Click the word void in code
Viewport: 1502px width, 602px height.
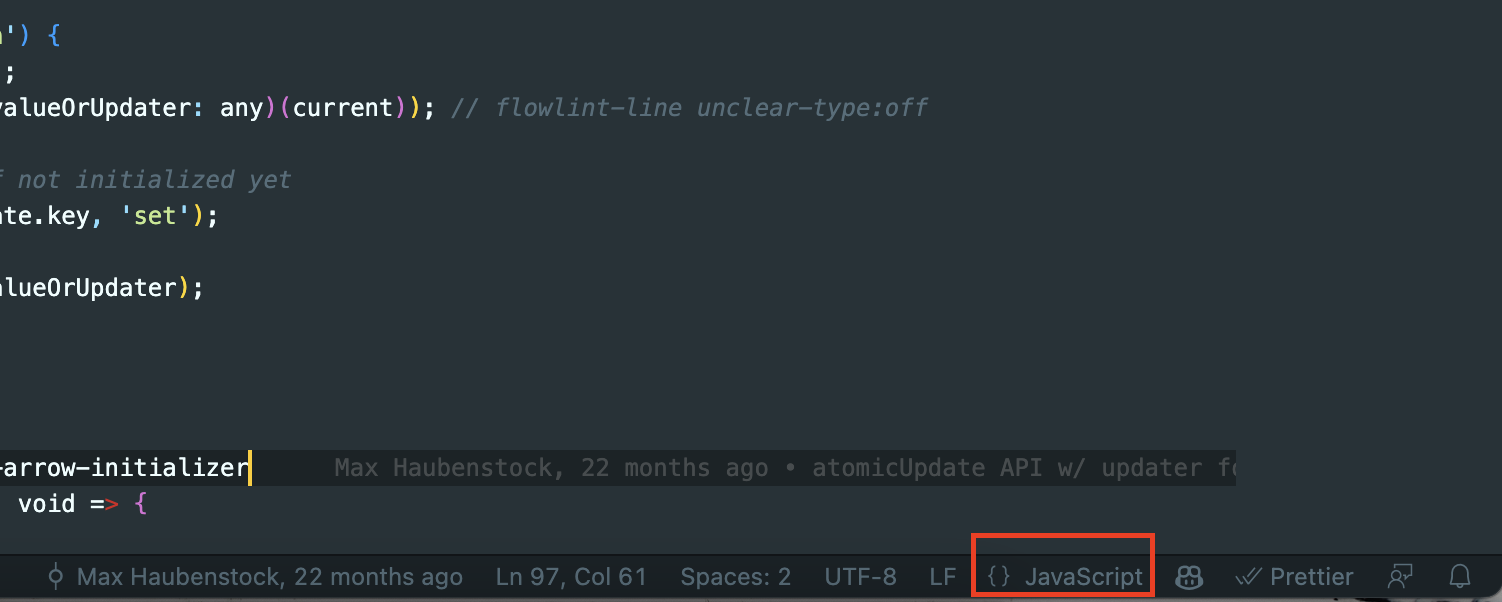click(x=47, y=503)
